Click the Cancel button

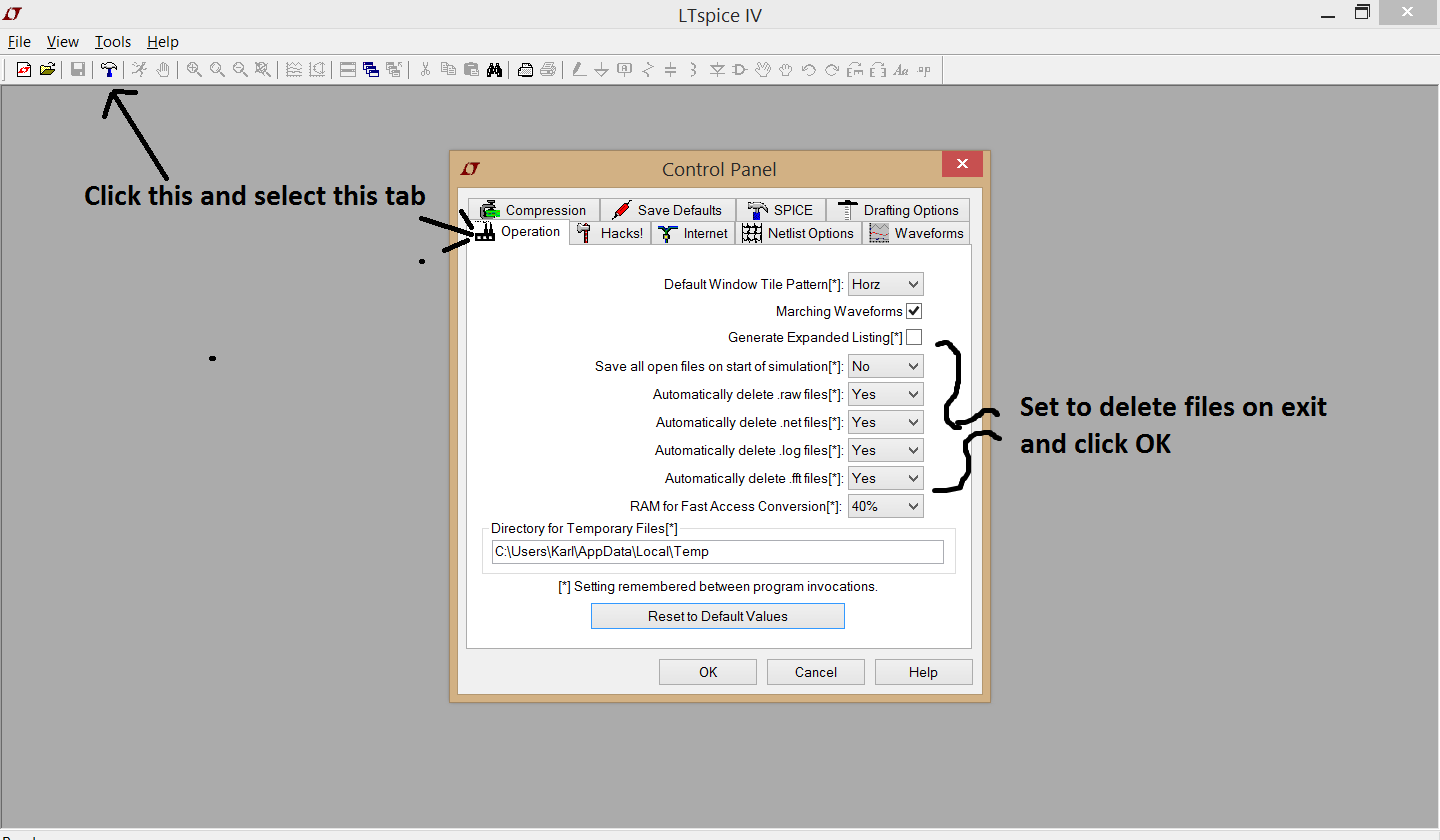[x=816, y=672]
